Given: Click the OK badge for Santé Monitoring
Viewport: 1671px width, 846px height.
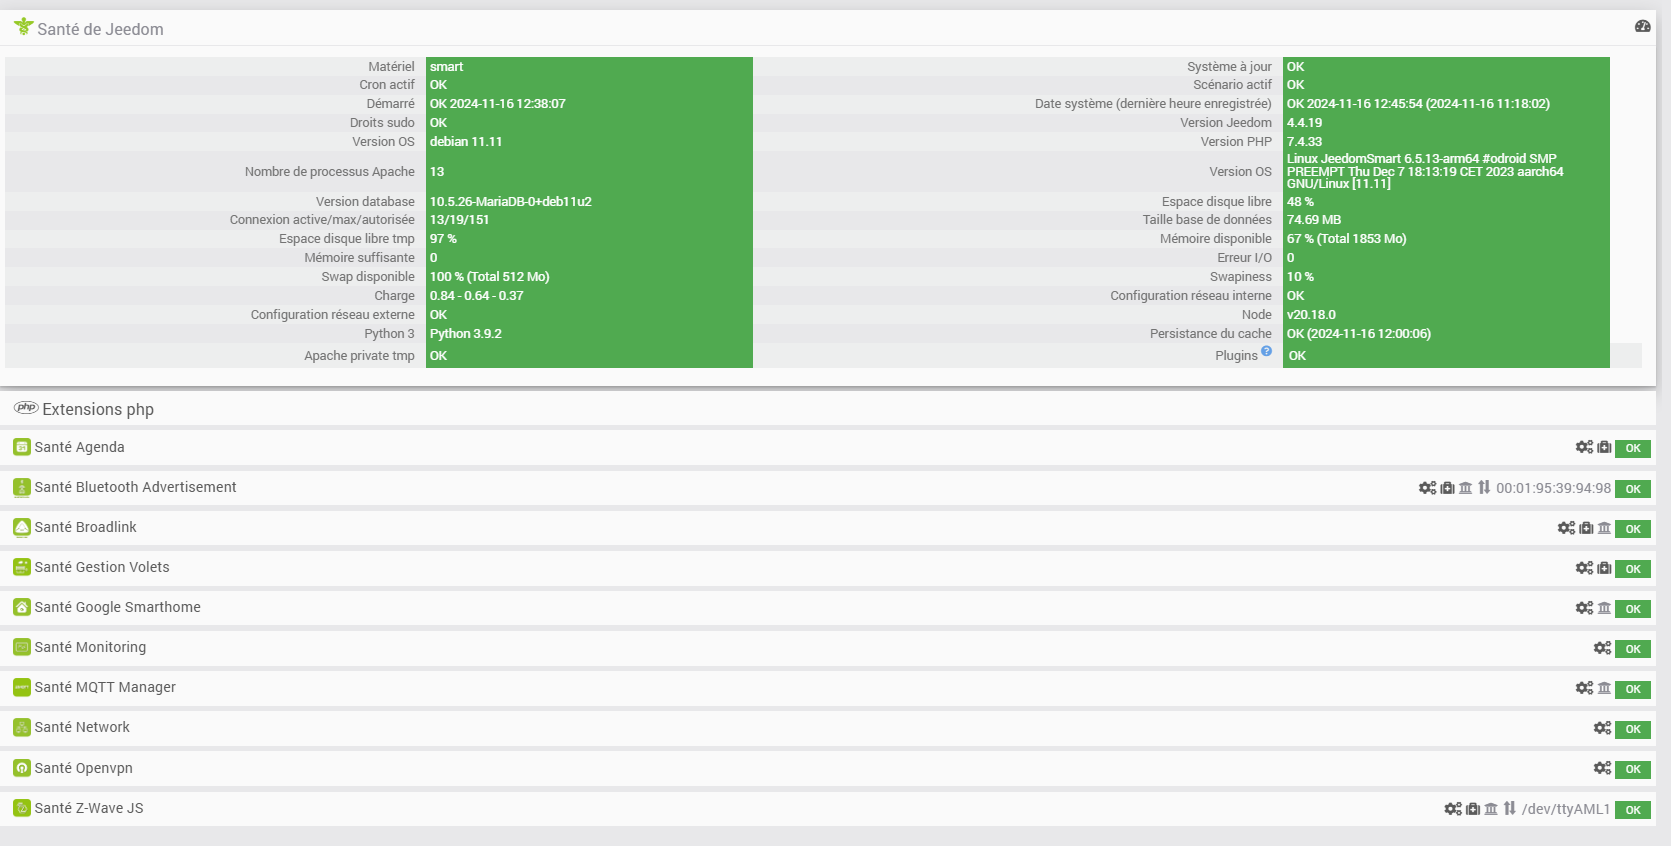Looking at the screenshot, I should (1633, 648).
